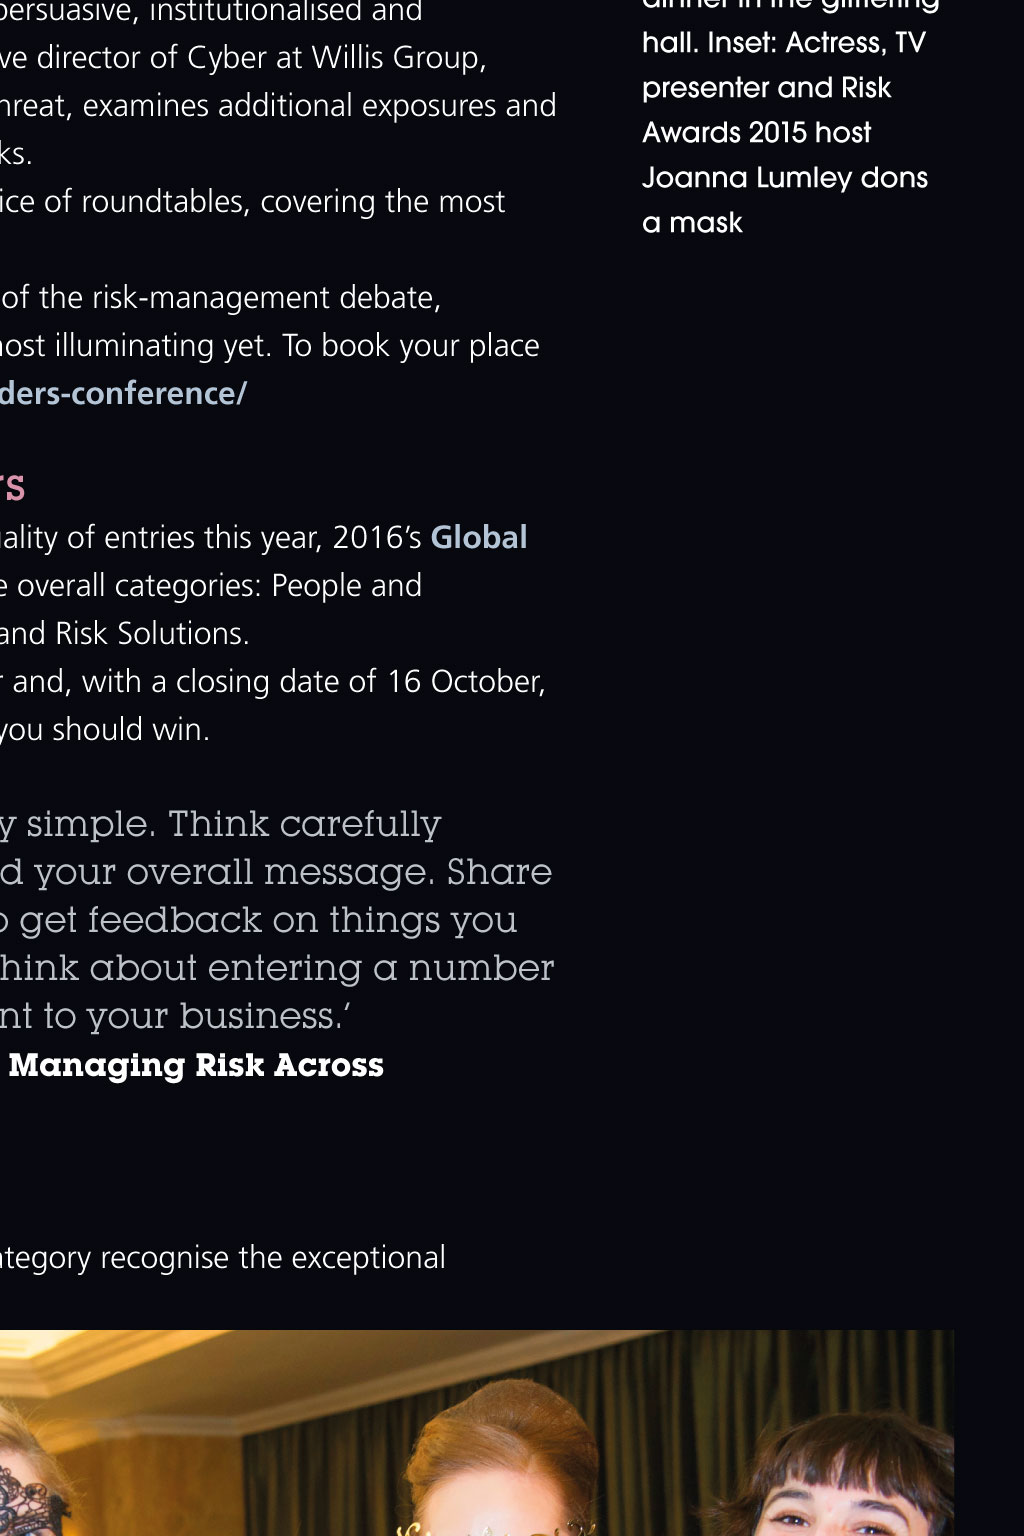Select the Managing Risk Across bold text
This screenshot has height=1536, width=1024.
point(196,1065)
